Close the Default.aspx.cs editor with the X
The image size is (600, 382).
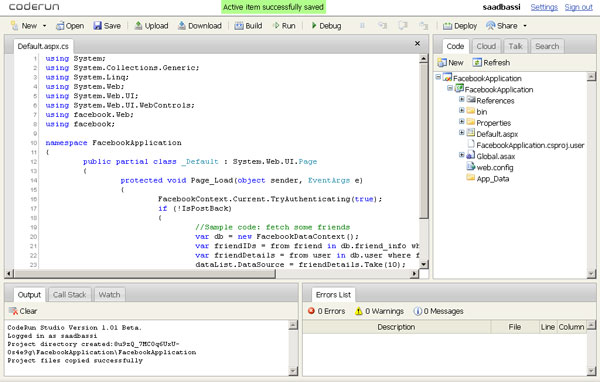point(417,44)
